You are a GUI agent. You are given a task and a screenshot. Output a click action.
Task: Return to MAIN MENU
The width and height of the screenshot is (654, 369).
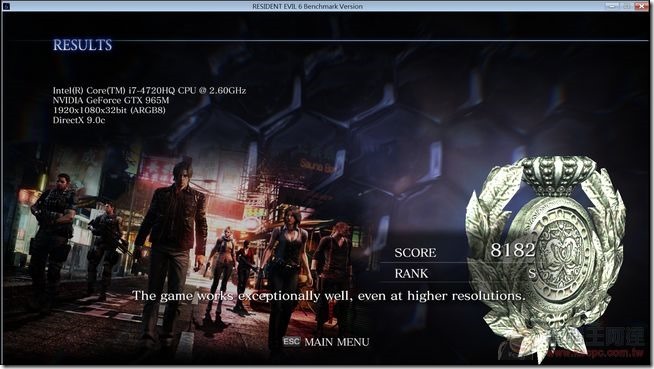coord(337,342)
